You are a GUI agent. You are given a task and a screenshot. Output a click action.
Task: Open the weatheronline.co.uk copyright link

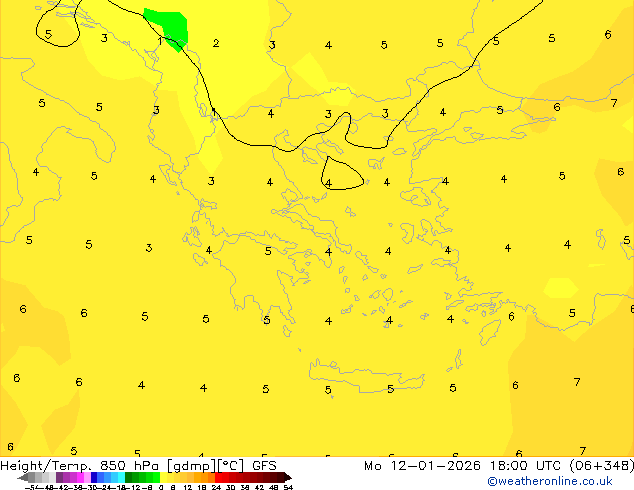pos(550,481)
